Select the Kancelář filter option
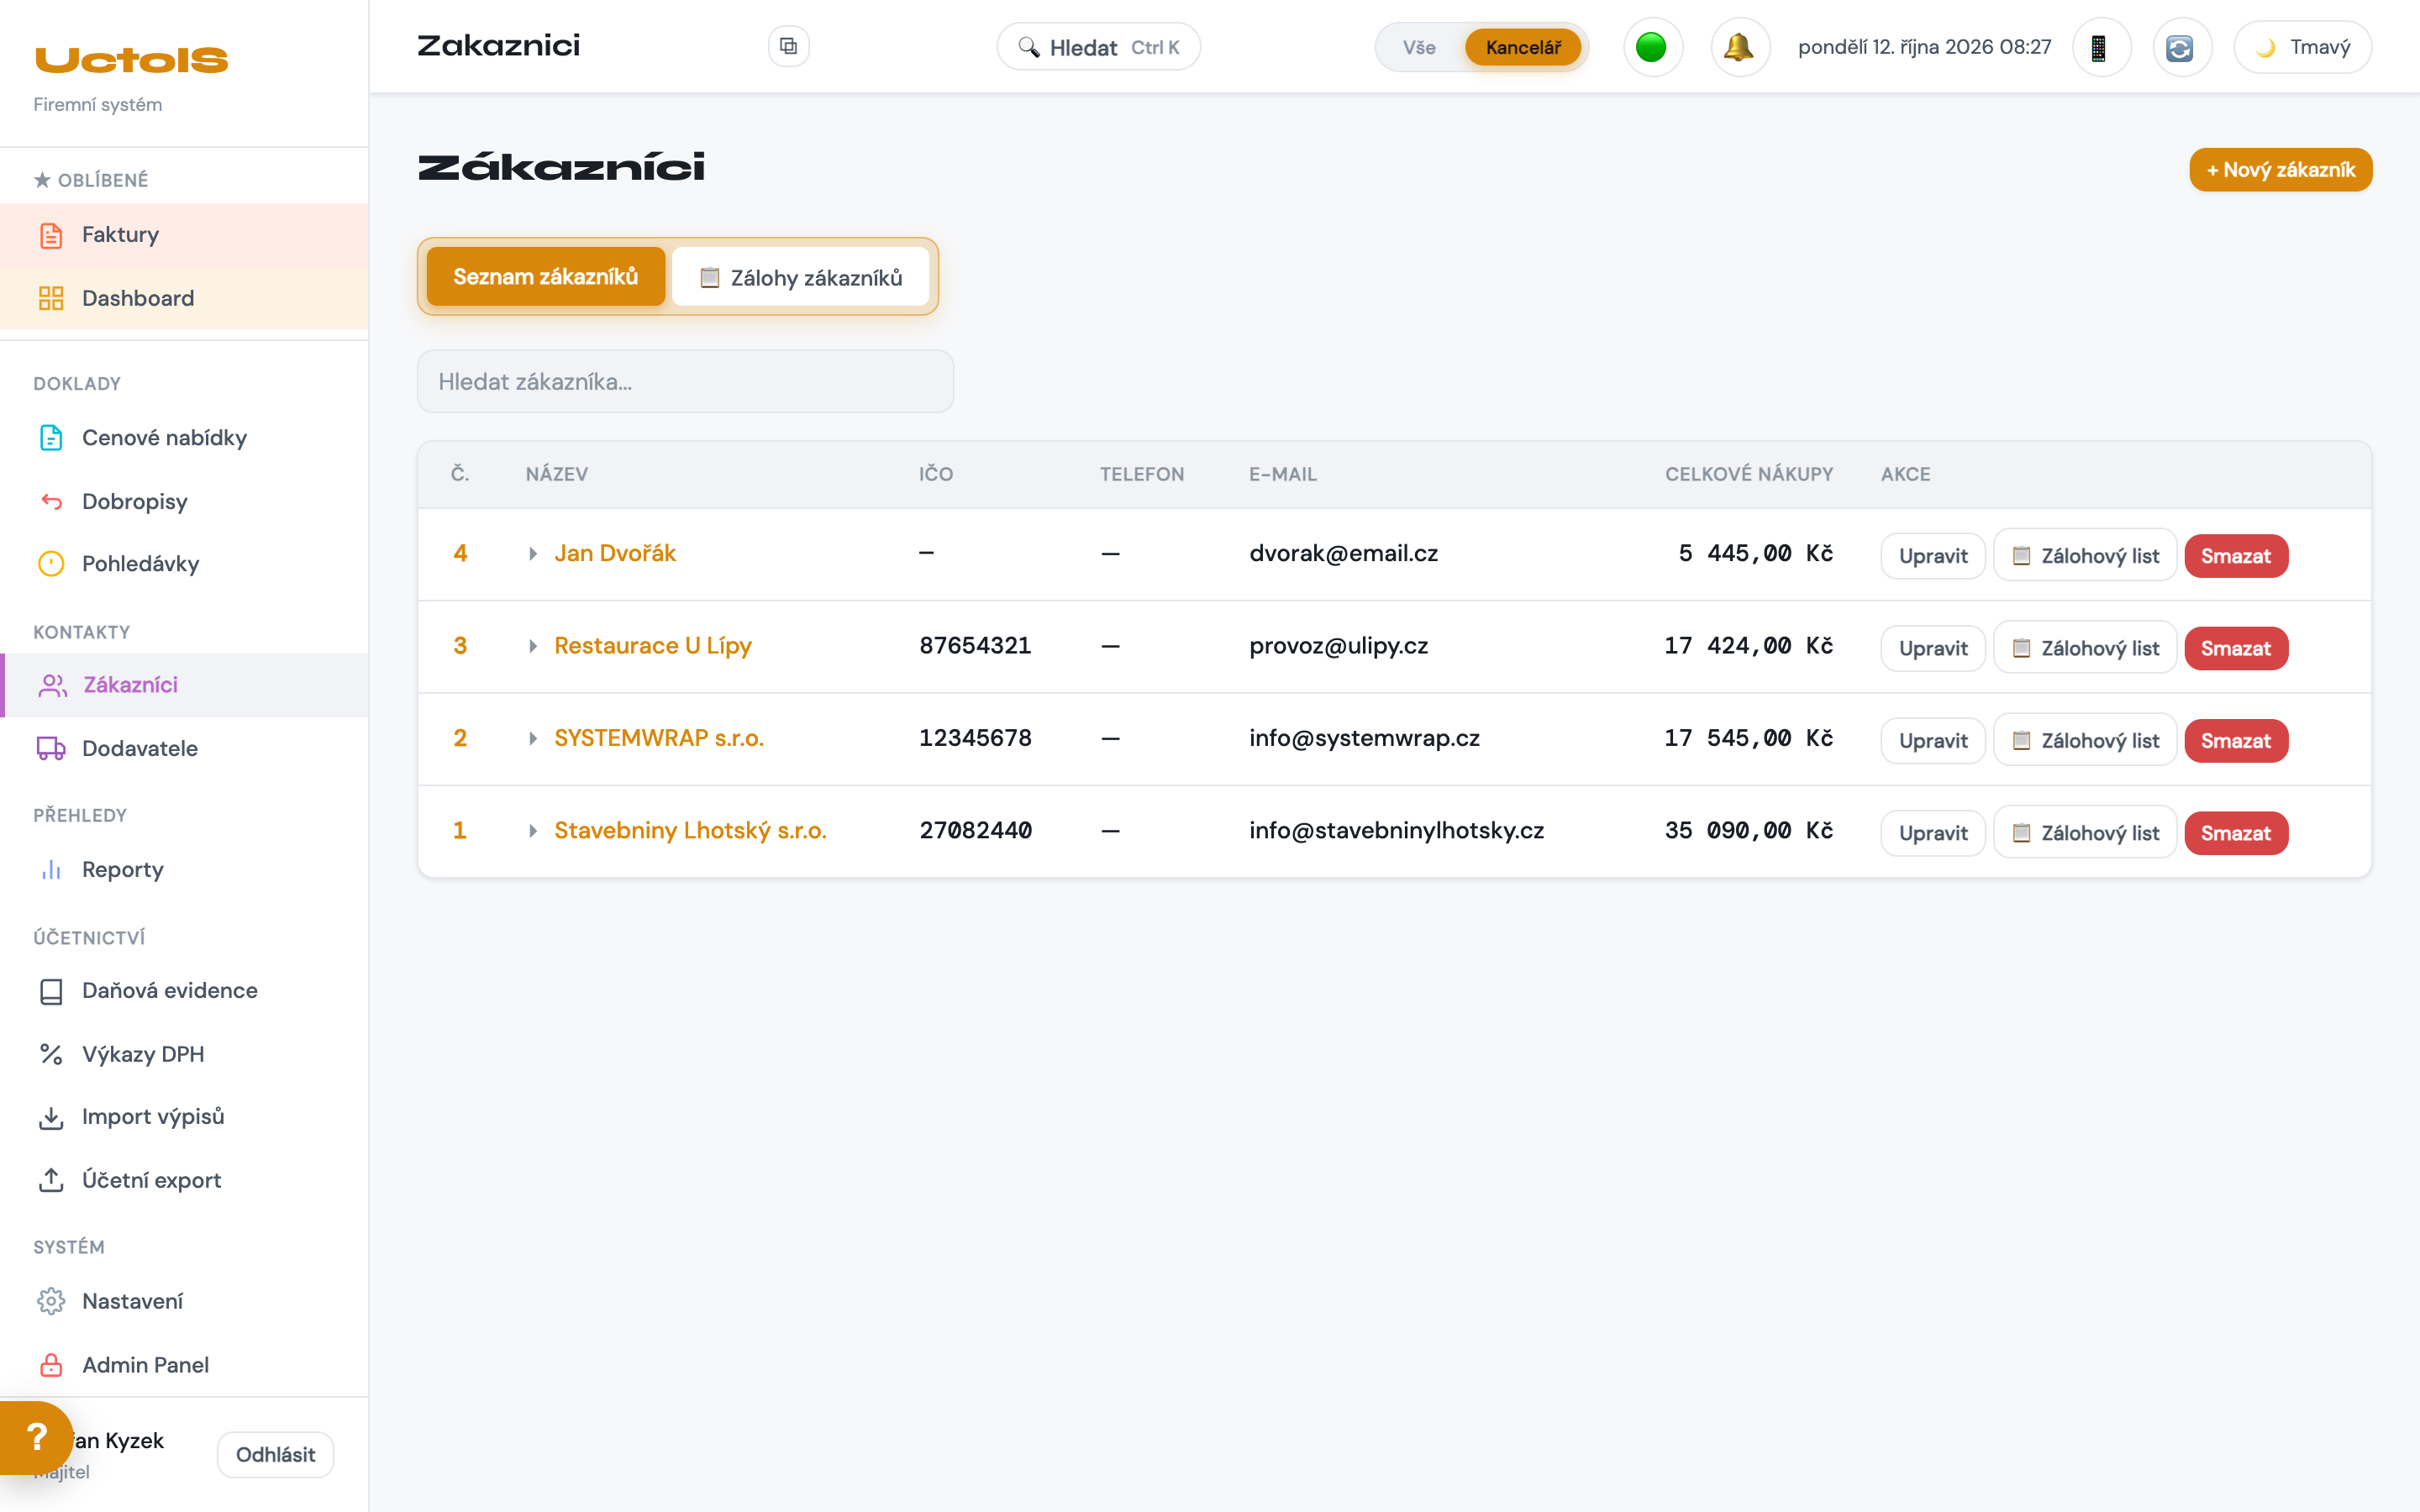Image resolution: width=2420 pixels, height=1512 pixels. click(1522, 47)
